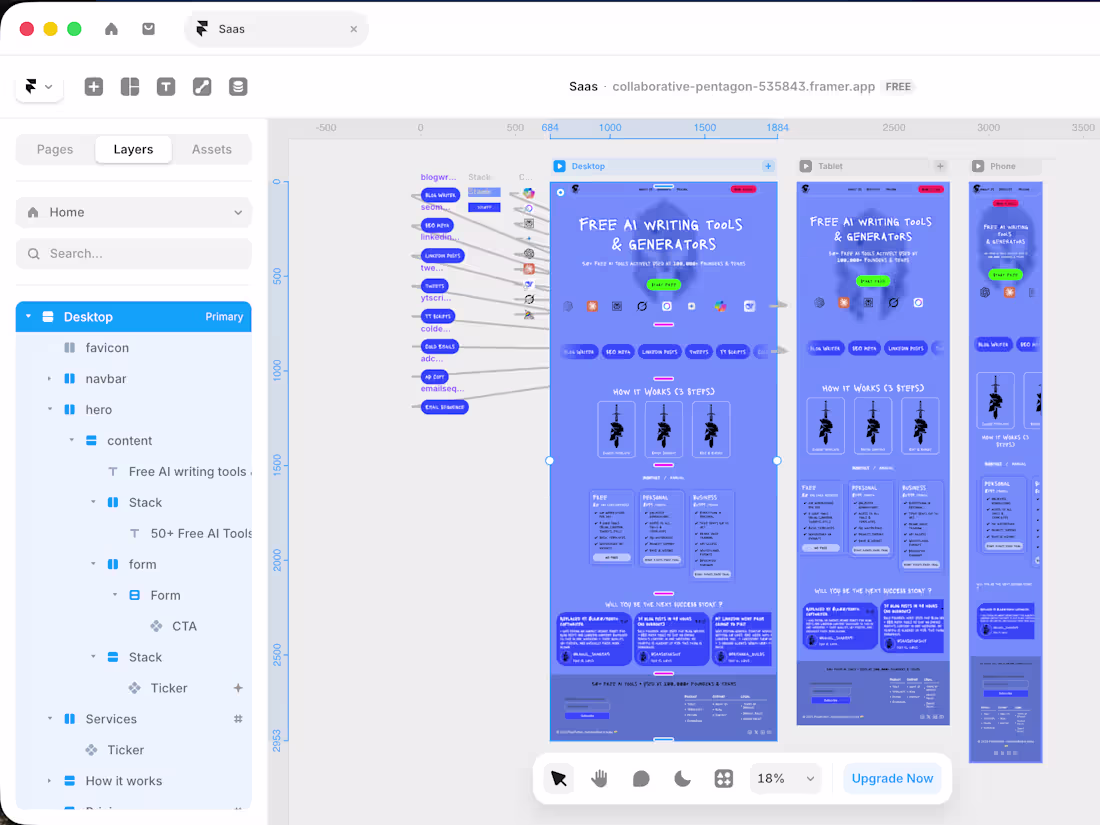
Task: Click the grid component icon in bottom toolbar
Action: [x=723, y=779]
